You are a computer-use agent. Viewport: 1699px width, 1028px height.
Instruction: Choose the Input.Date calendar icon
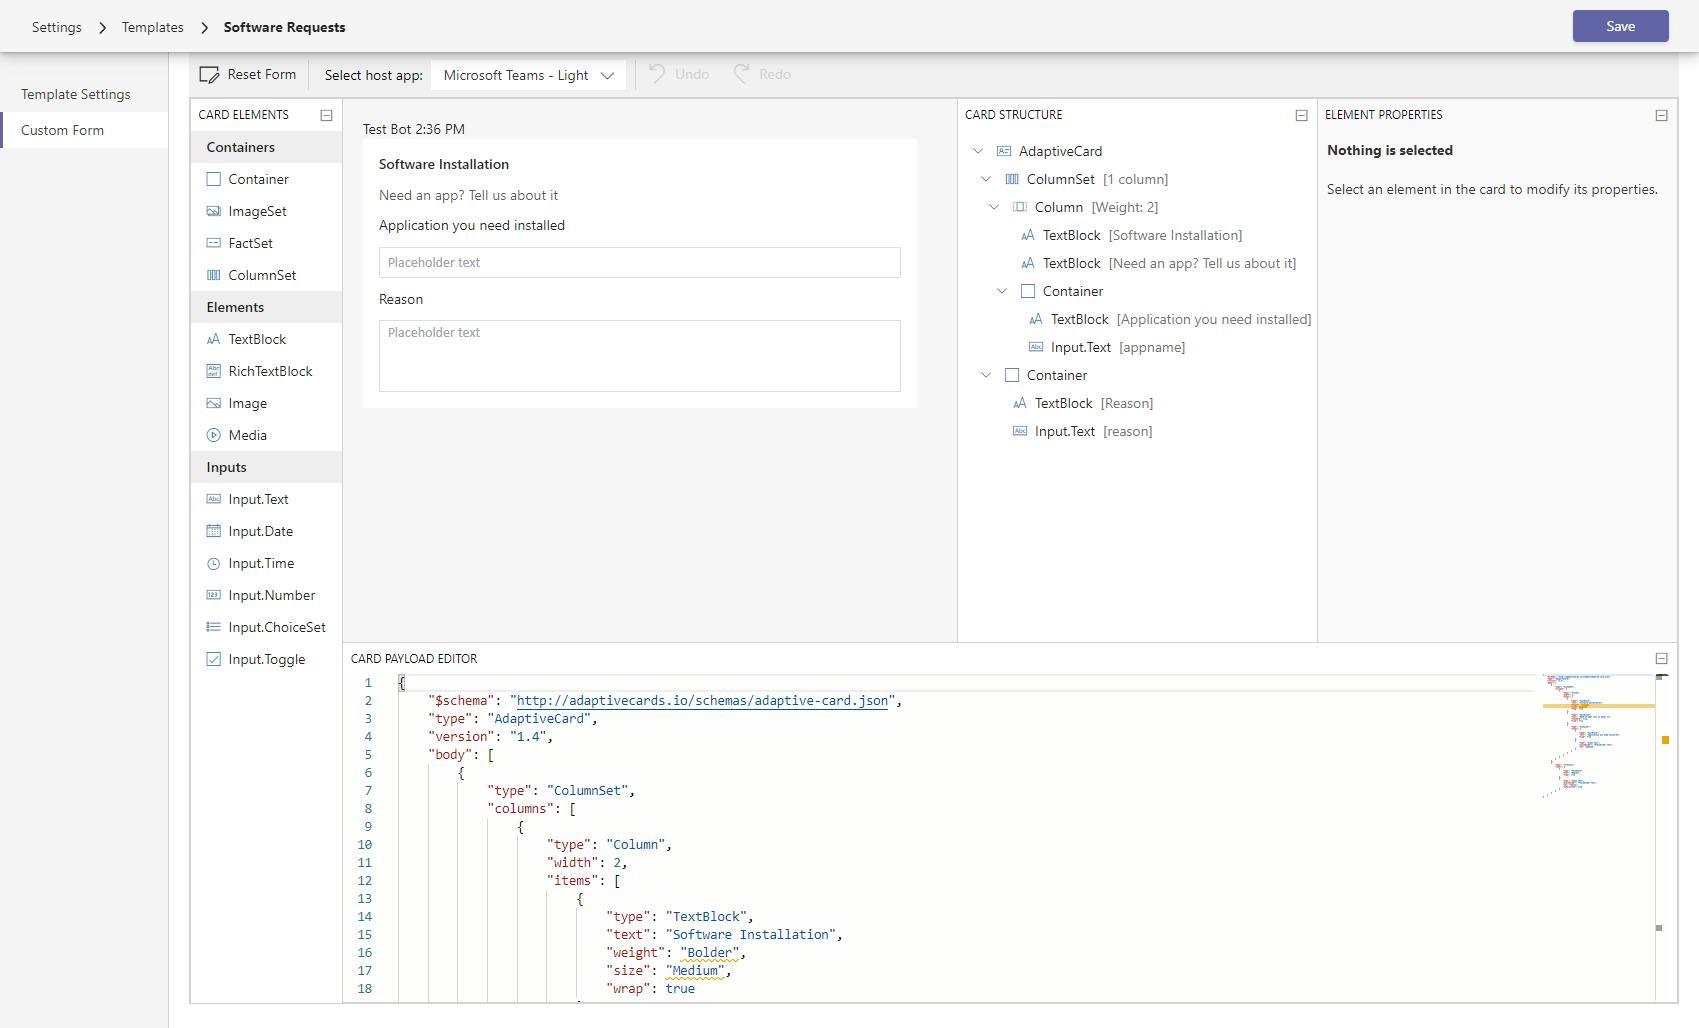[x=213, y=531]
